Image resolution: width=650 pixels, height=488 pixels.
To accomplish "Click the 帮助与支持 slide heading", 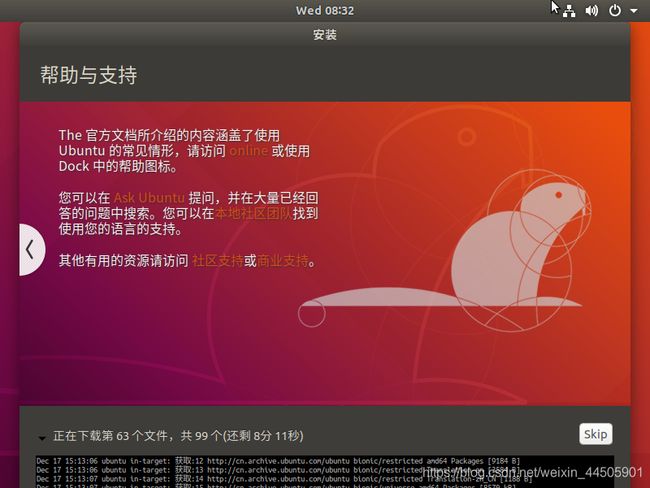I will tap(88, 75).
